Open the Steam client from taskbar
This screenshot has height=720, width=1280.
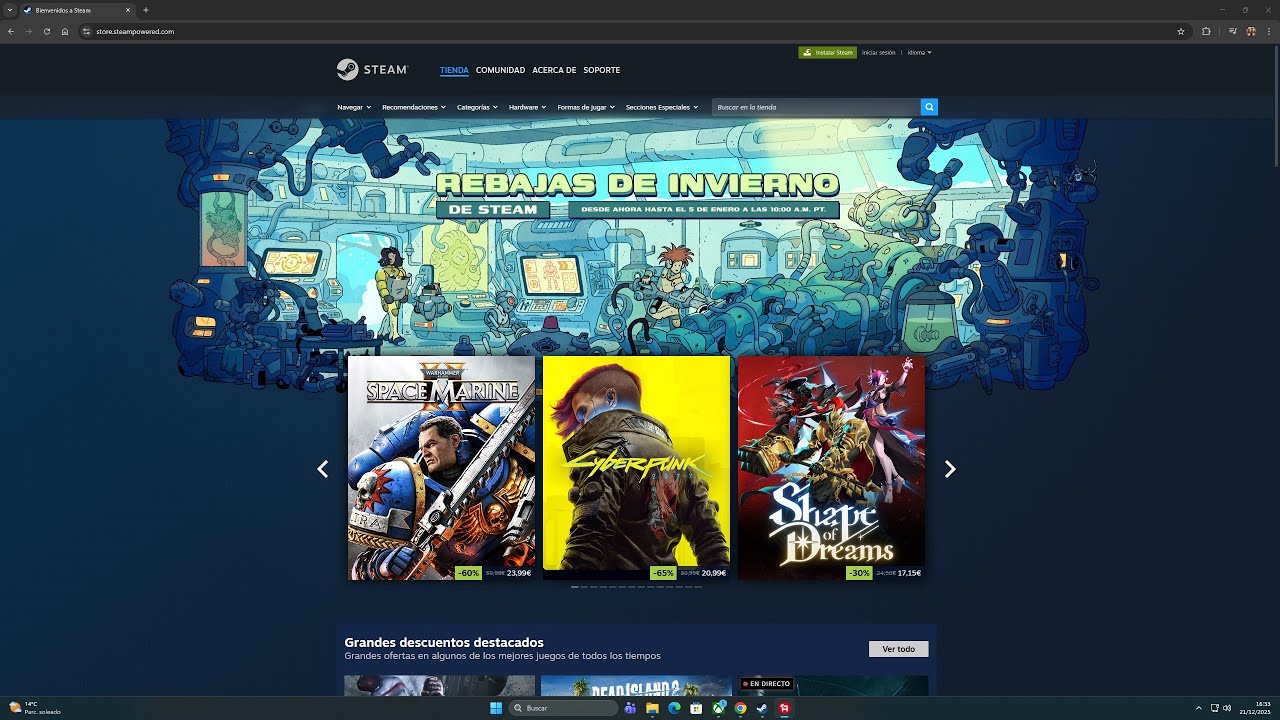(762, 708)
